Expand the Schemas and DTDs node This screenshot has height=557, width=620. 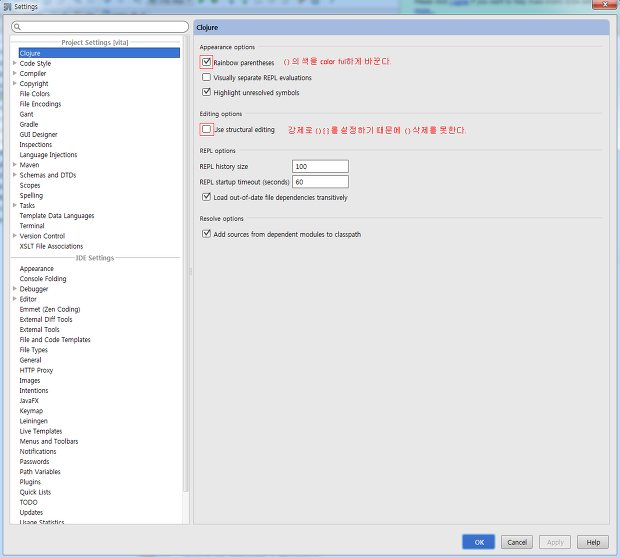point(15,175)
